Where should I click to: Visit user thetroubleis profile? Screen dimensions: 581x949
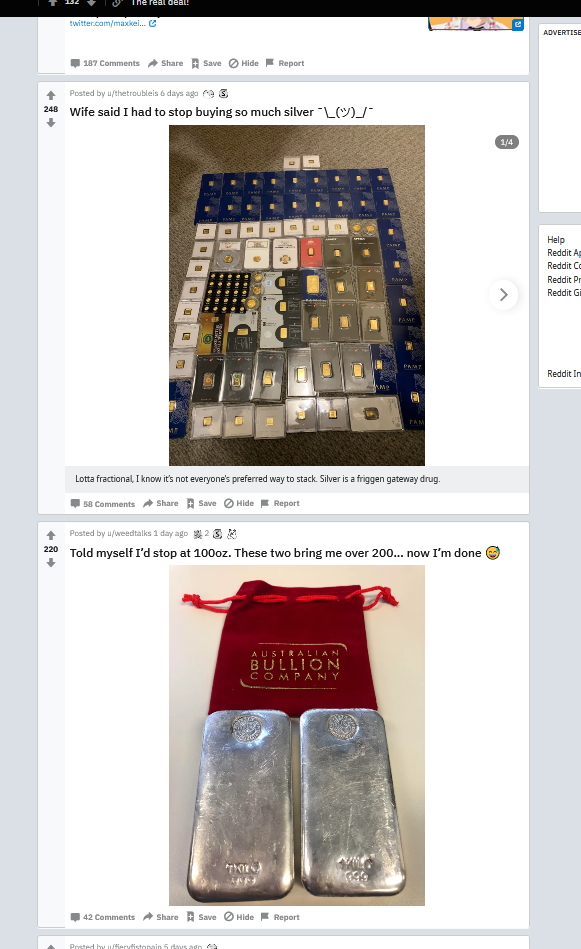[x=133, y=93]
